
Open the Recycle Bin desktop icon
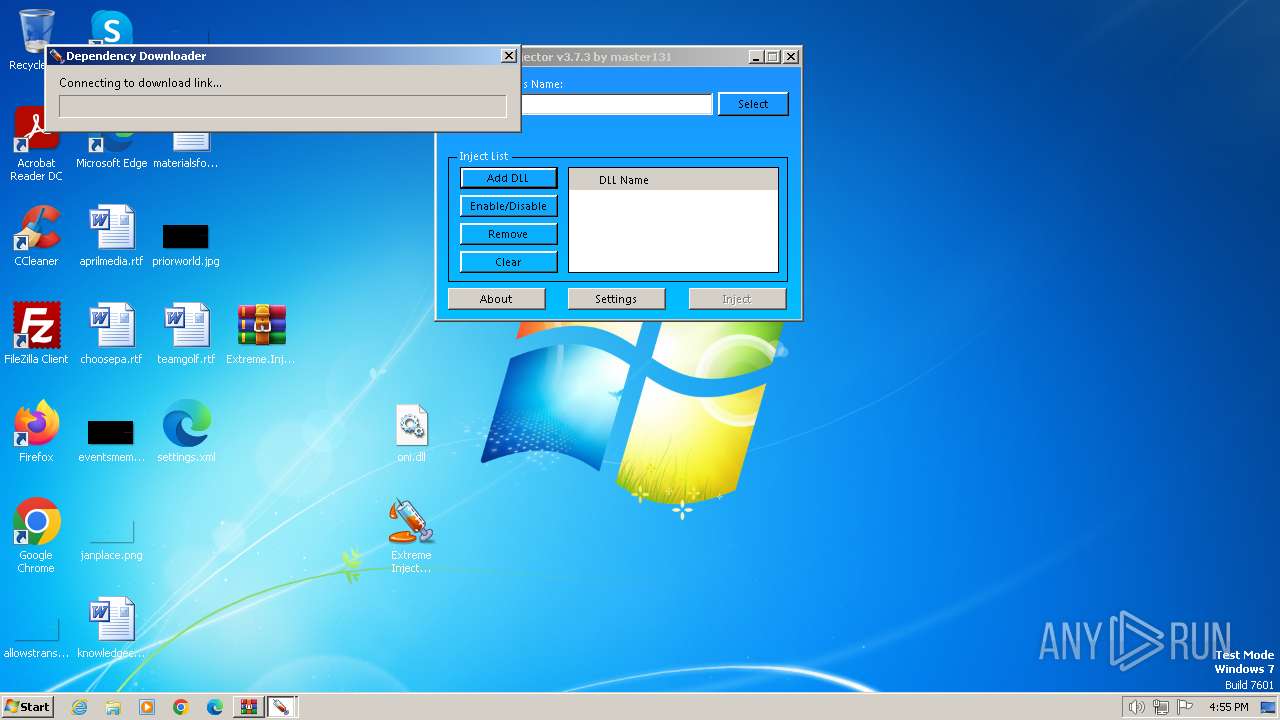36,30
